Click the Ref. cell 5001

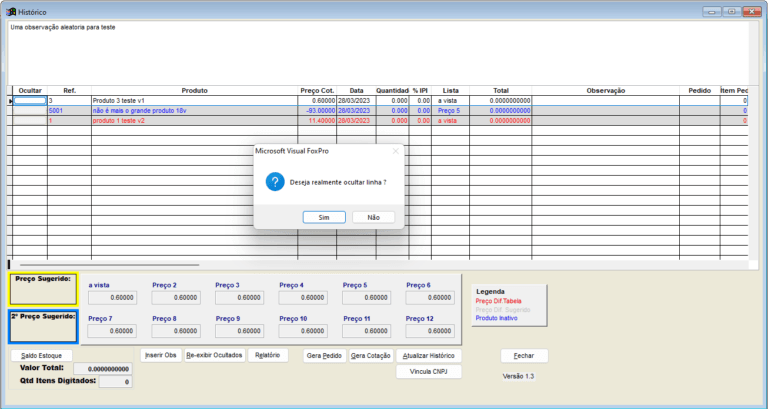click(x=69, y=111)
